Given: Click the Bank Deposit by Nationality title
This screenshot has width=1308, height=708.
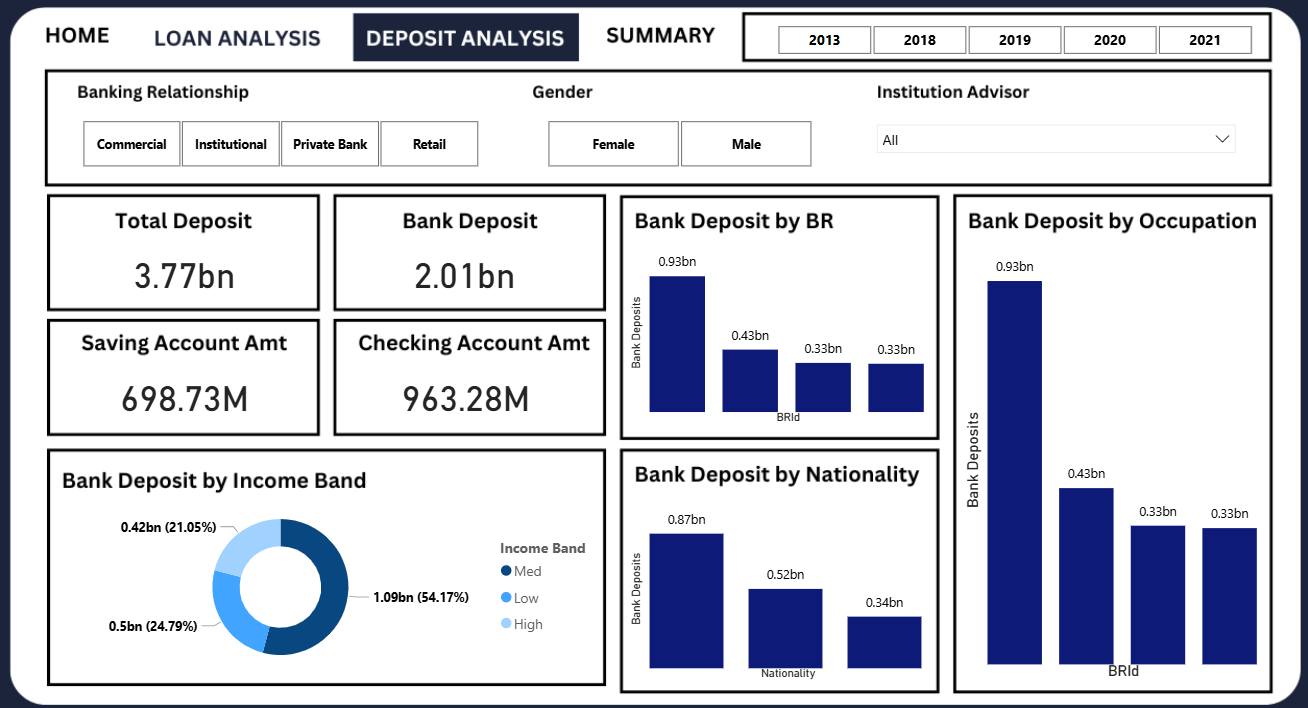Looking at the screenshot, I should pos(777,475).
